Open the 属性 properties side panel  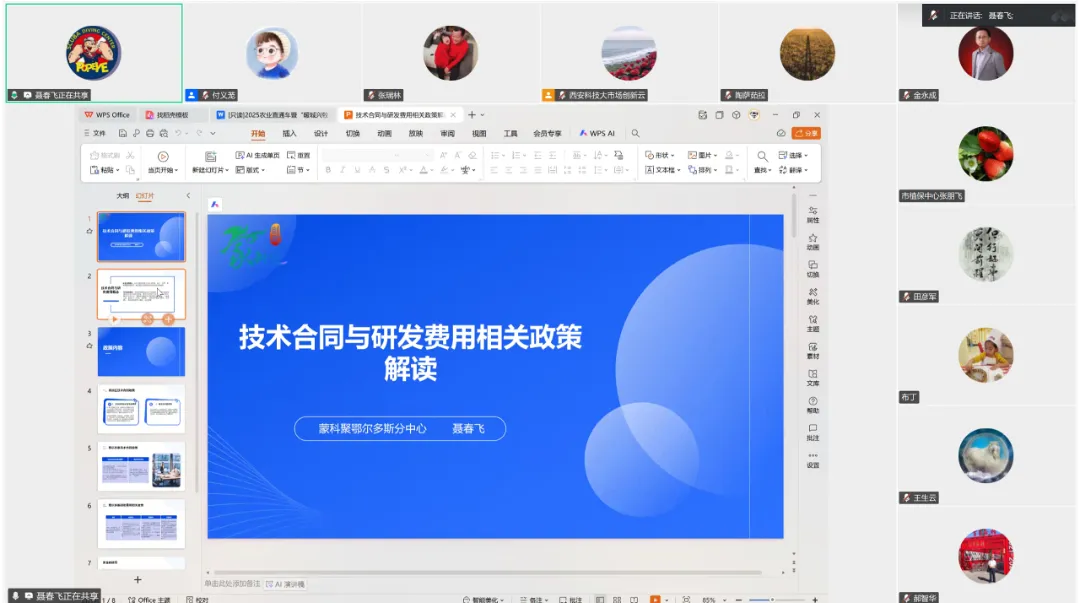click(813, 214)
